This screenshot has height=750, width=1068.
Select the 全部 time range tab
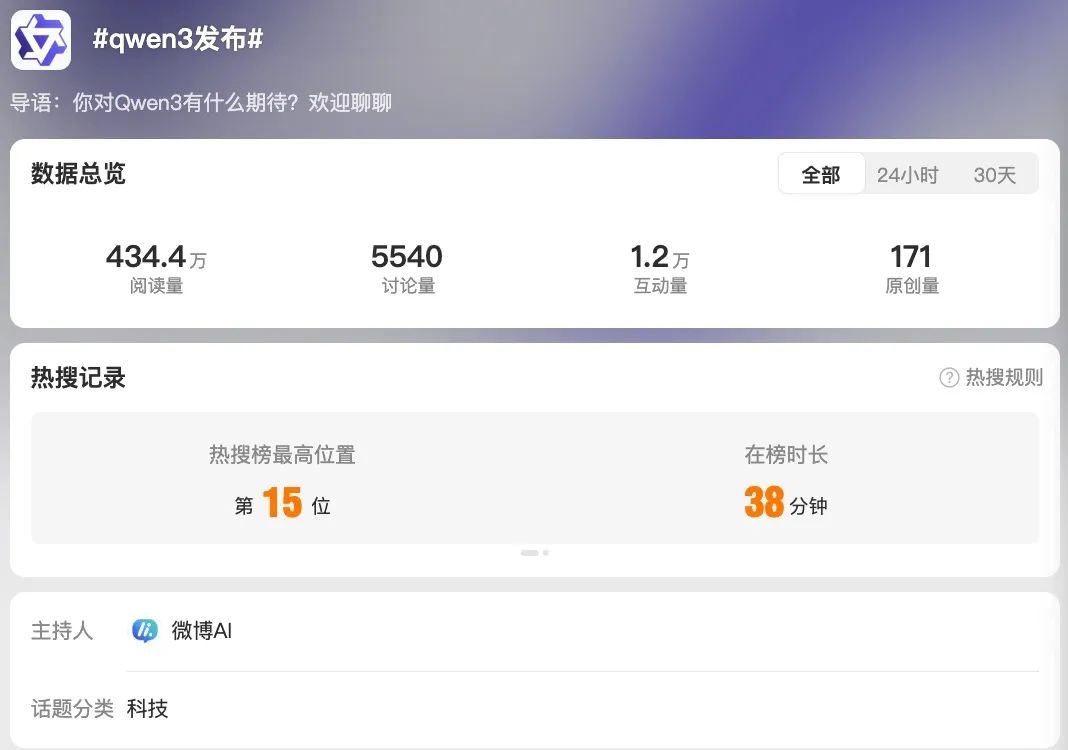click(821, 174)
